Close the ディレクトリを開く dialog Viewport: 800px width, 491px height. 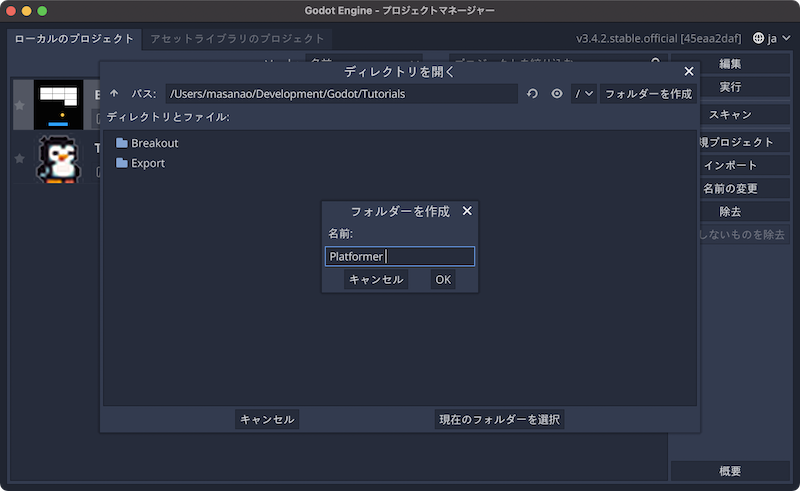click(x=689, y=71)
